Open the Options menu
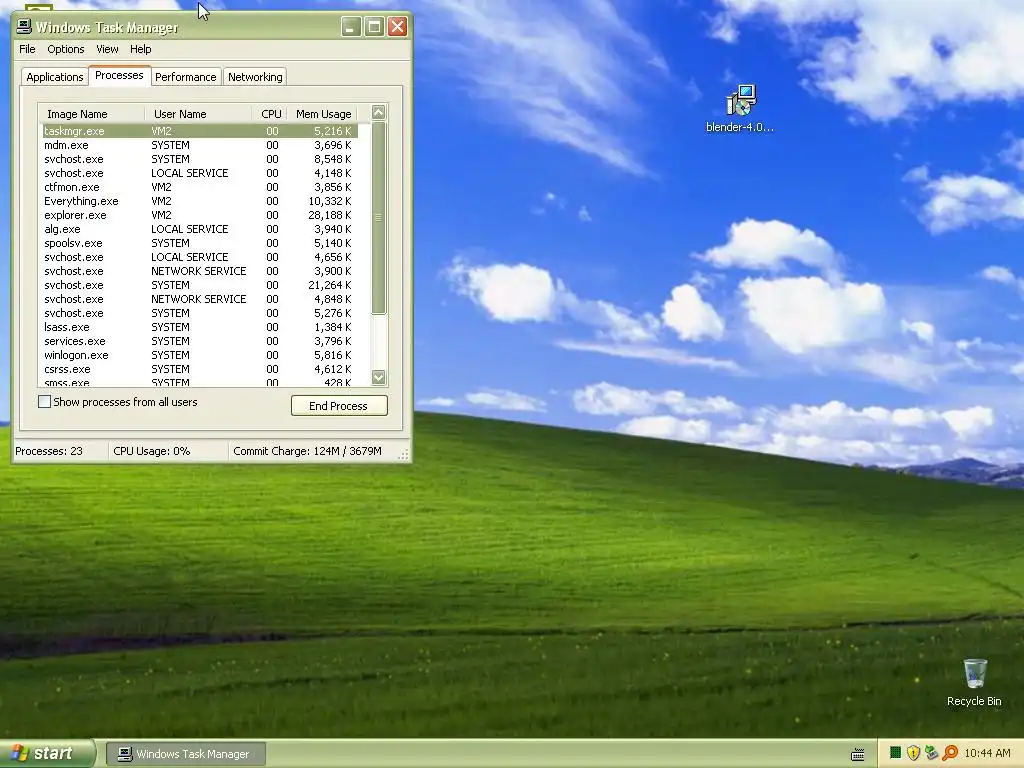The width and height of the screenshot is (1024, 768). click(65, 49)
